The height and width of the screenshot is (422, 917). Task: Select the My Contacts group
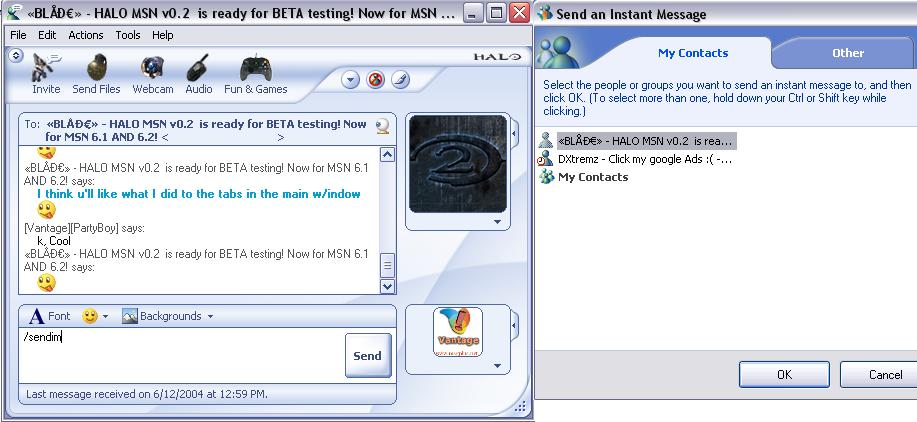(593, 177)
